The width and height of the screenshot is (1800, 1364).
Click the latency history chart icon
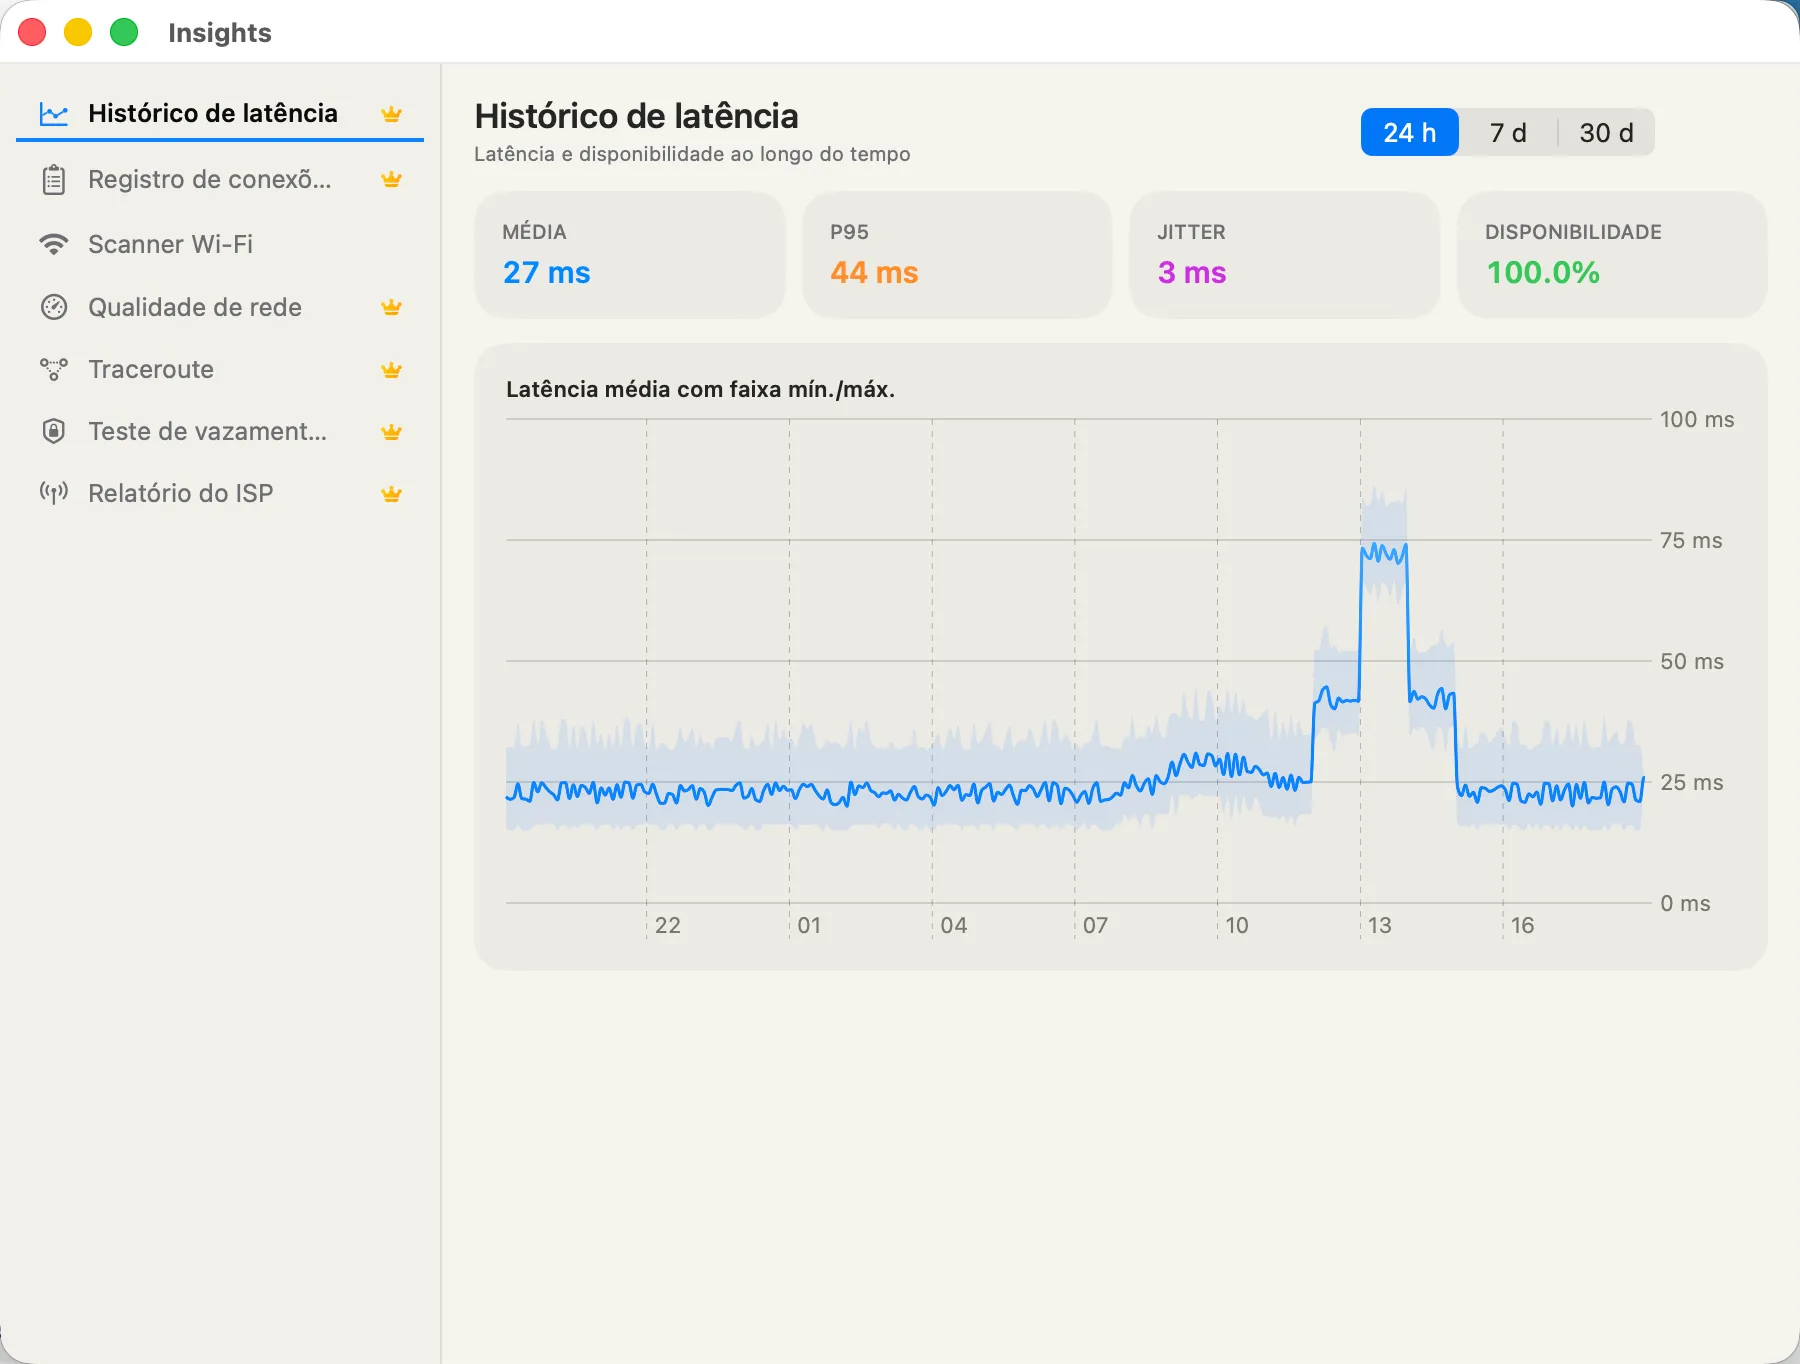(x=54, y=114)
